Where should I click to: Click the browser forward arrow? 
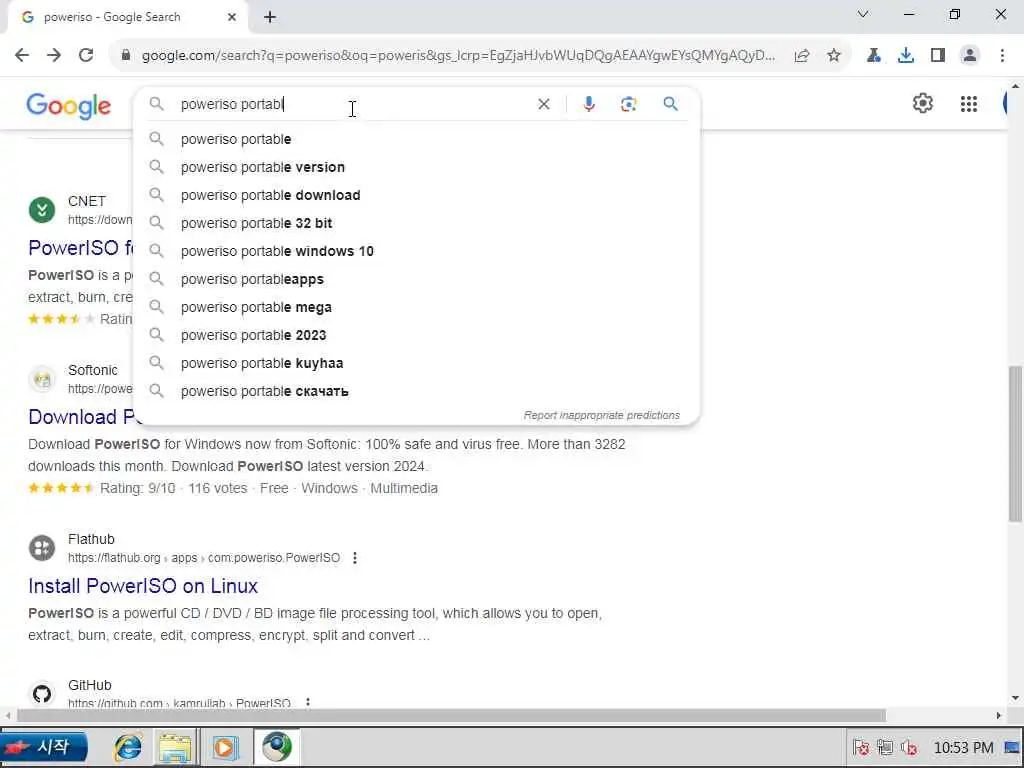(54, 56)
